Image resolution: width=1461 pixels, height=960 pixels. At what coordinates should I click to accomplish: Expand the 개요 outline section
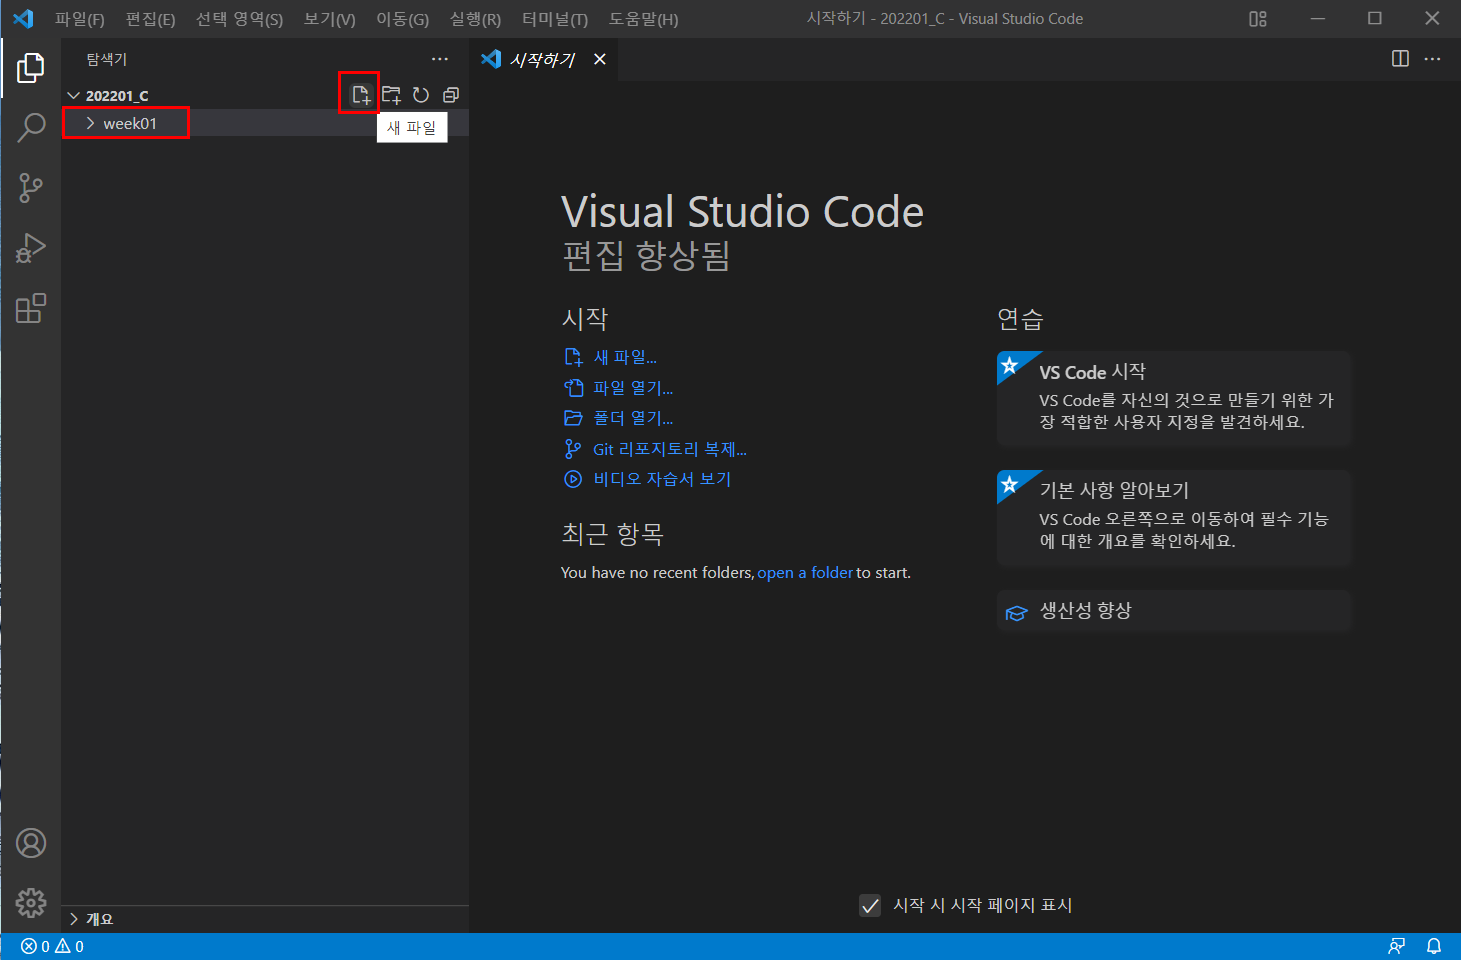pos(265,919)
